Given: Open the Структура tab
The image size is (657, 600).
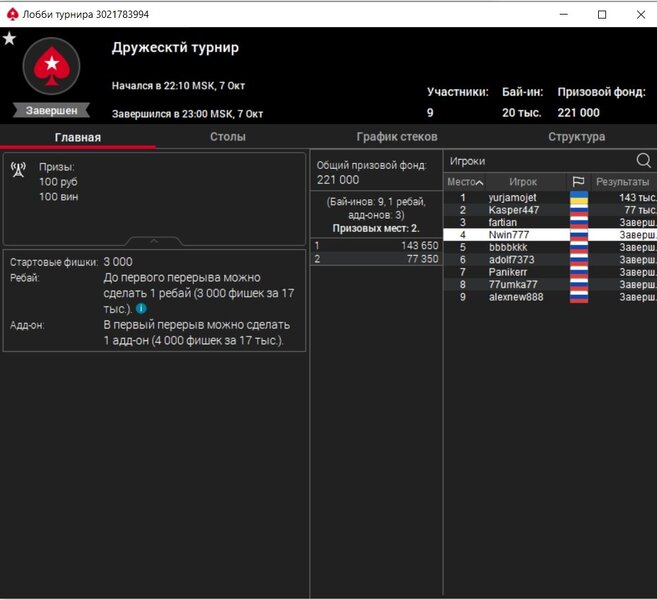Looking at the screenshot, I should pyautogui.click(x=576, y=137).
